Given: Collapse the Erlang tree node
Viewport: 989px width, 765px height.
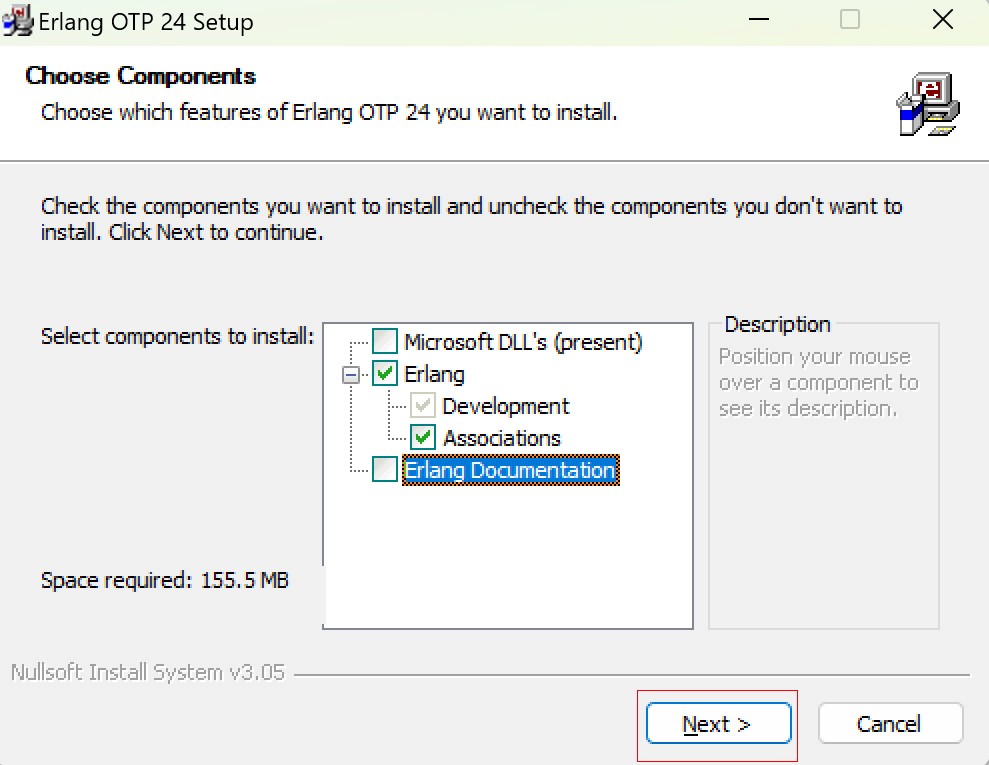Looking at the screenshot, I should coord(351,375).
